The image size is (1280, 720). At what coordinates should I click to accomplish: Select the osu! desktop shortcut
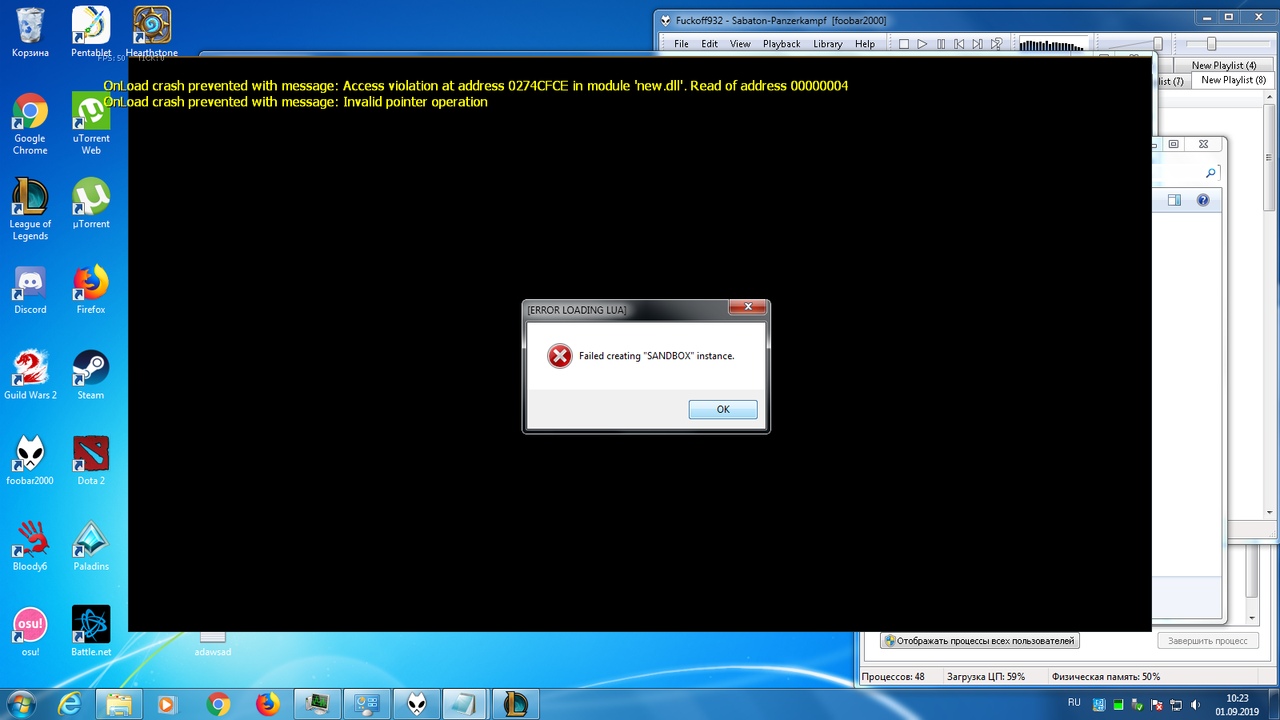[x=30, y=630]
